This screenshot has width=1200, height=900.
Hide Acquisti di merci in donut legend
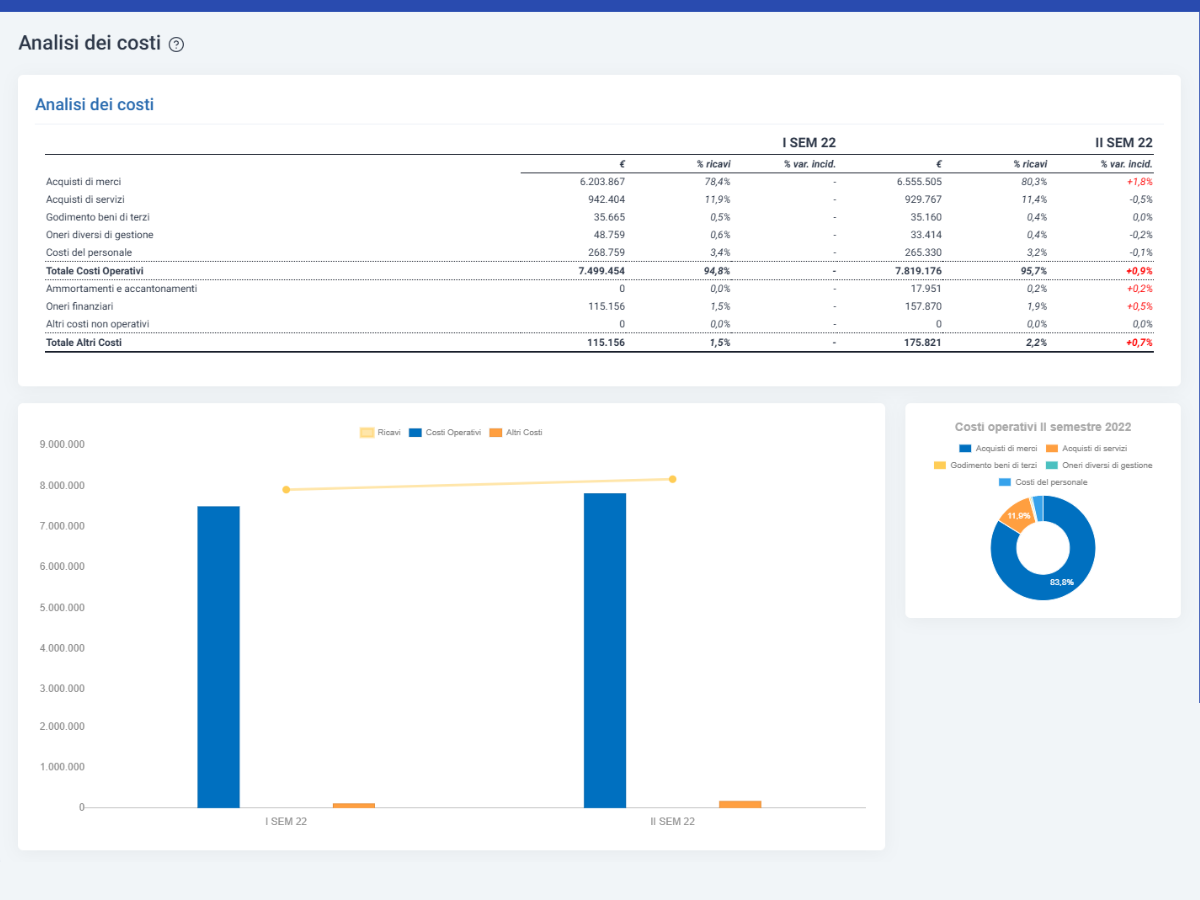click(998, 448)
